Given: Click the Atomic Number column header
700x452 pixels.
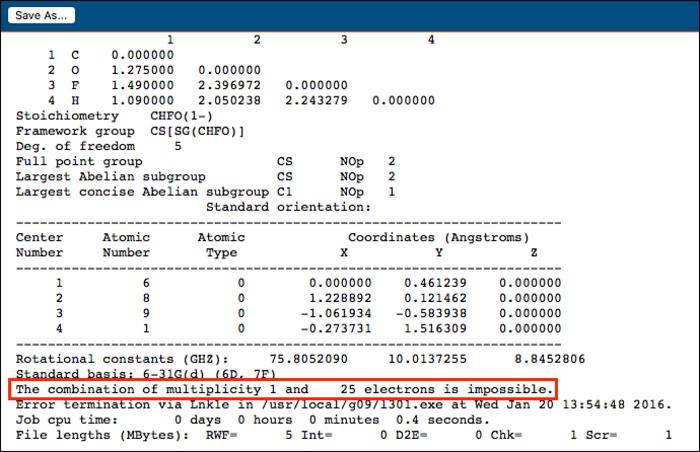Looking at the screenshot, I should point(126,245).
